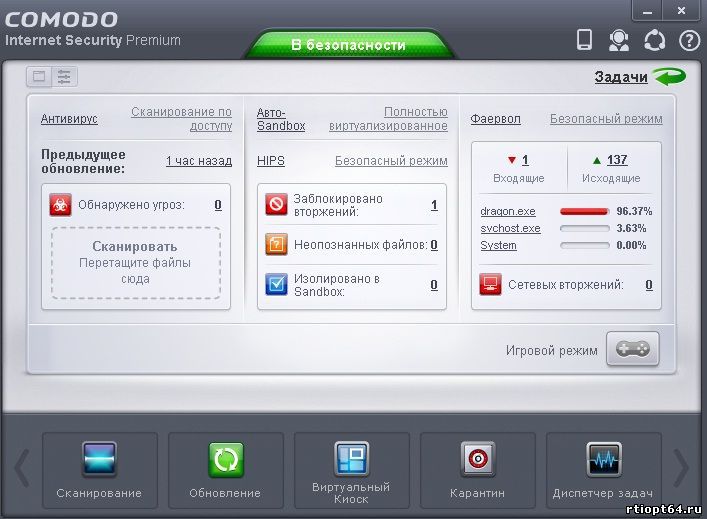Change antivirus mode Сканирование по доступу
The height and width of the screenshot is (519, 707).
tap(182, 119)
